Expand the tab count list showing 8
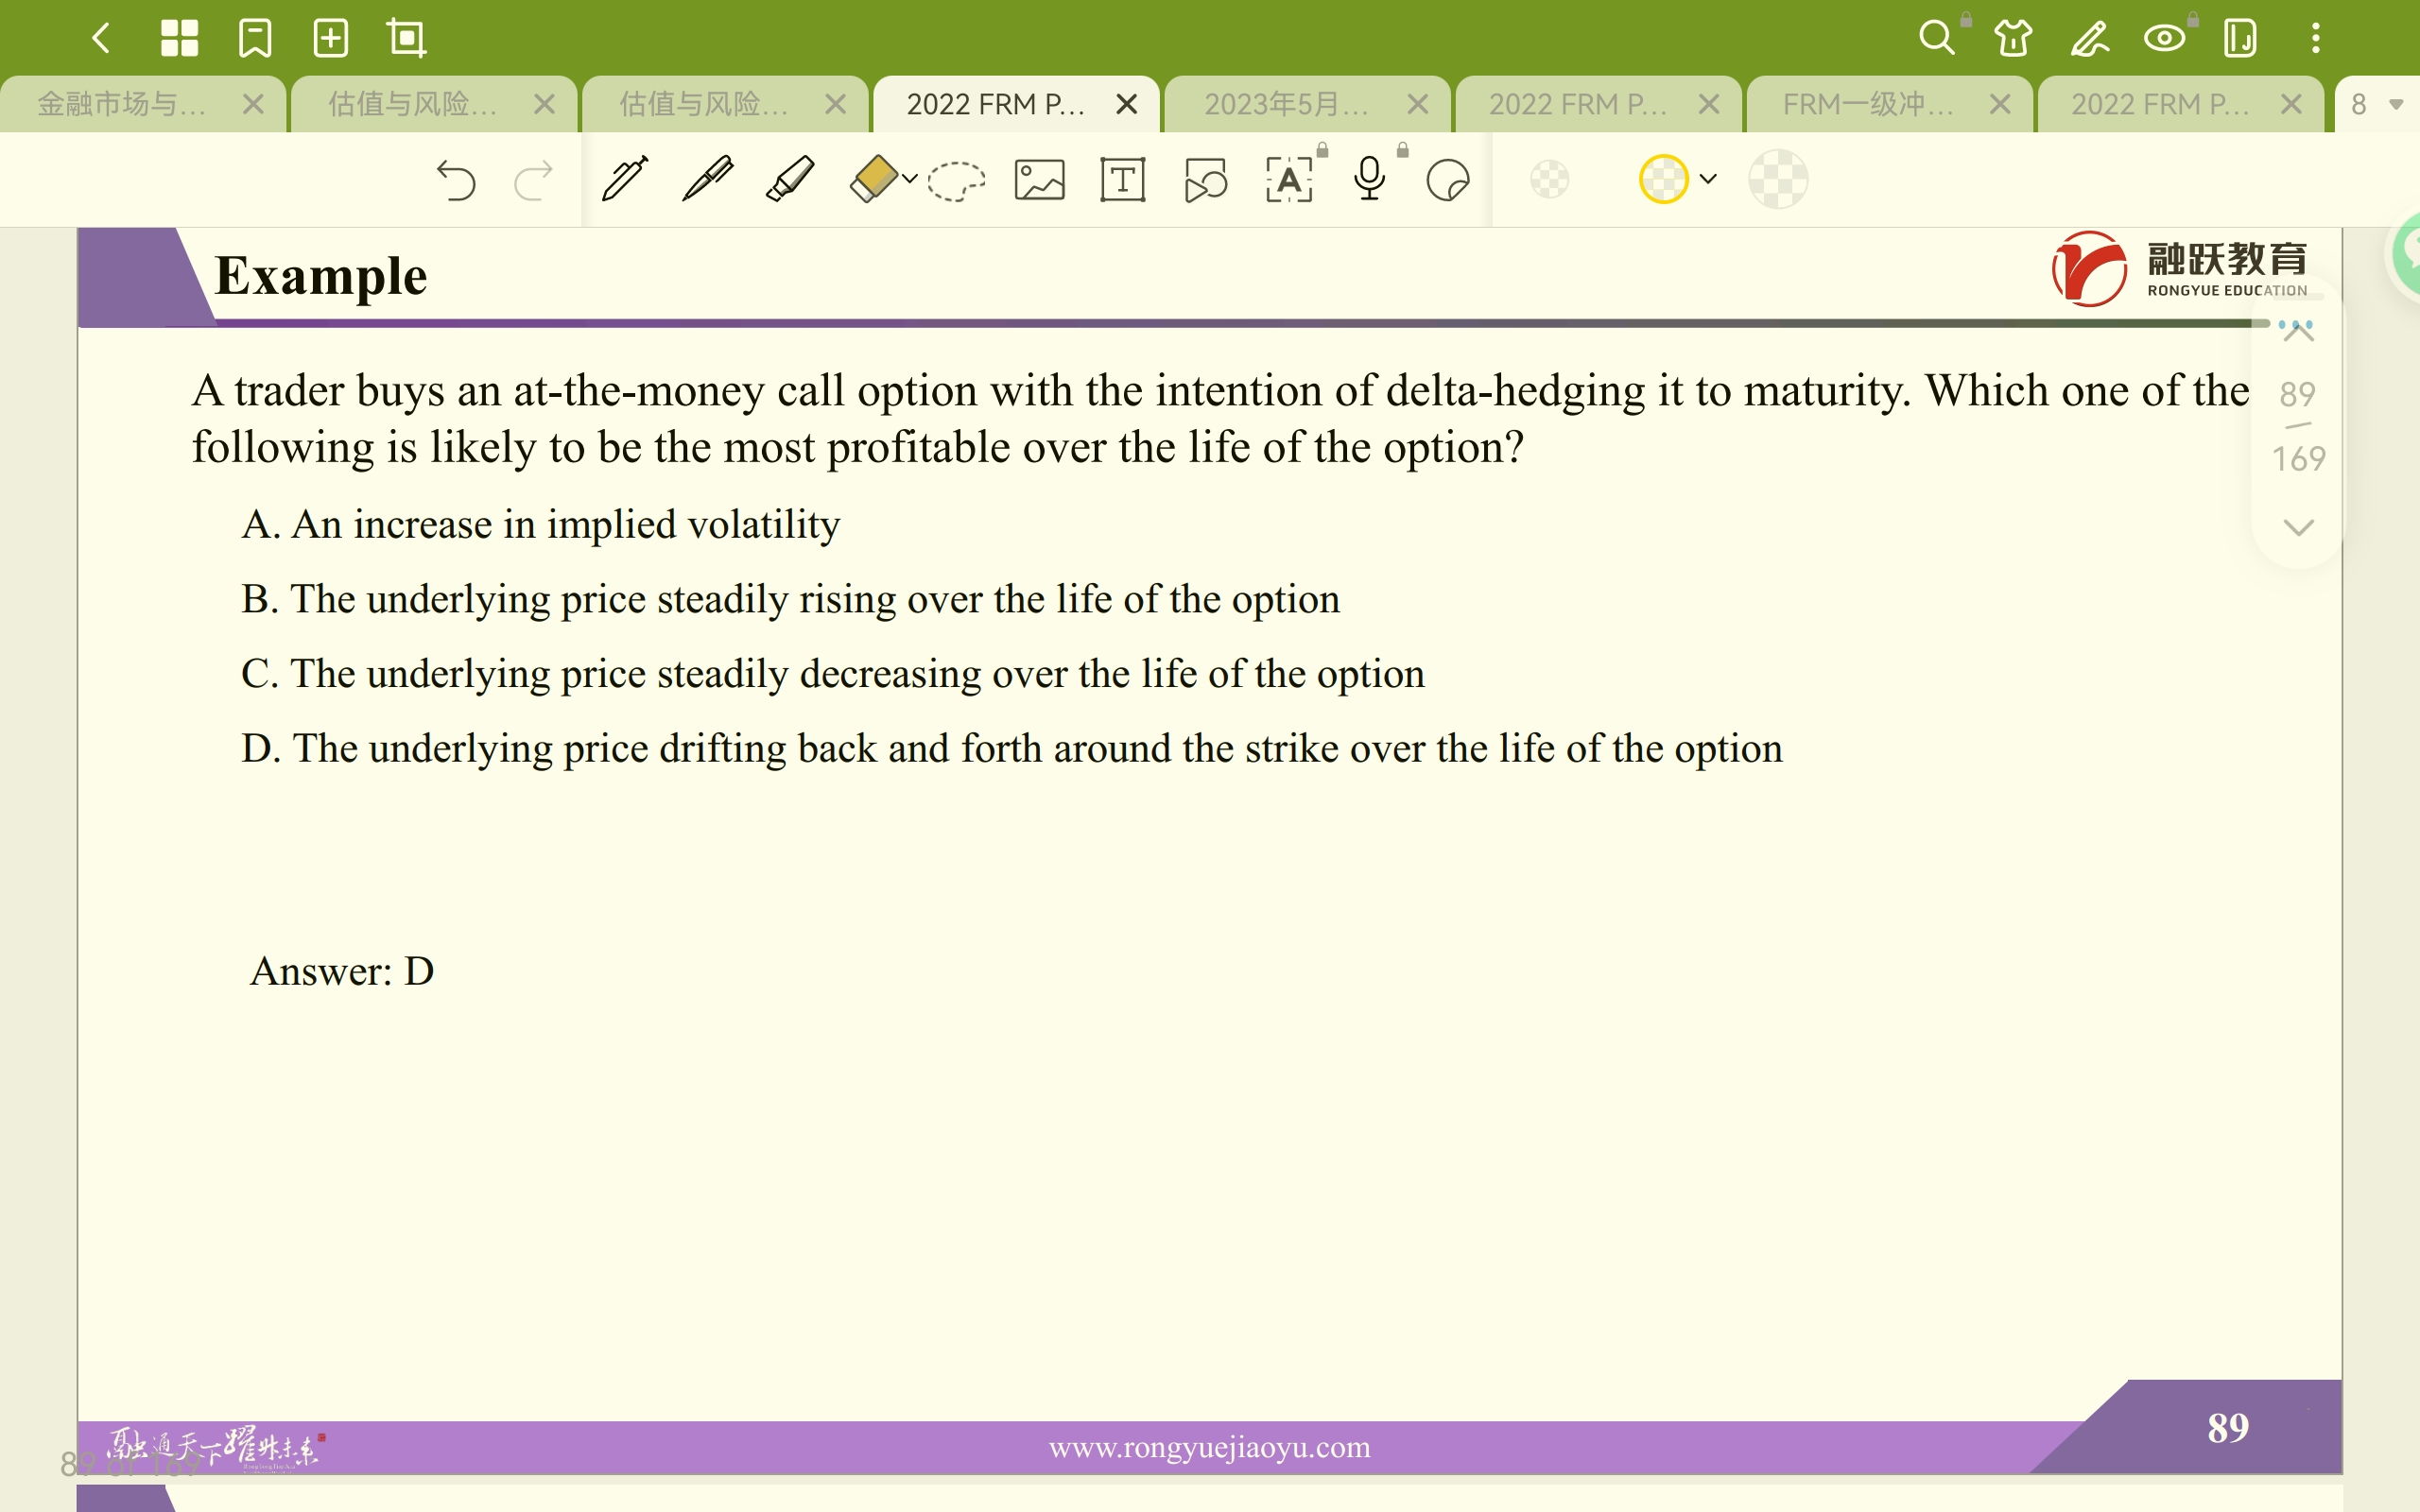The image size is (2420, 1512). (2377, 104)
